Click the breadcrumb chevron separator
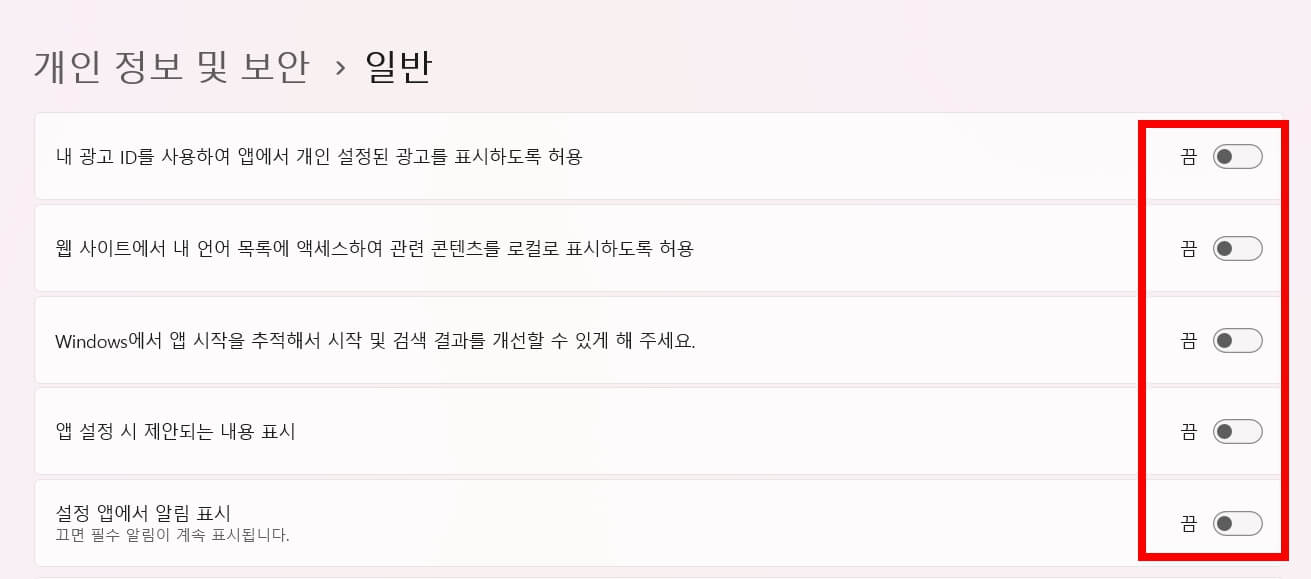The width and height of the screenshot is (1311, 579). point(343,66)
